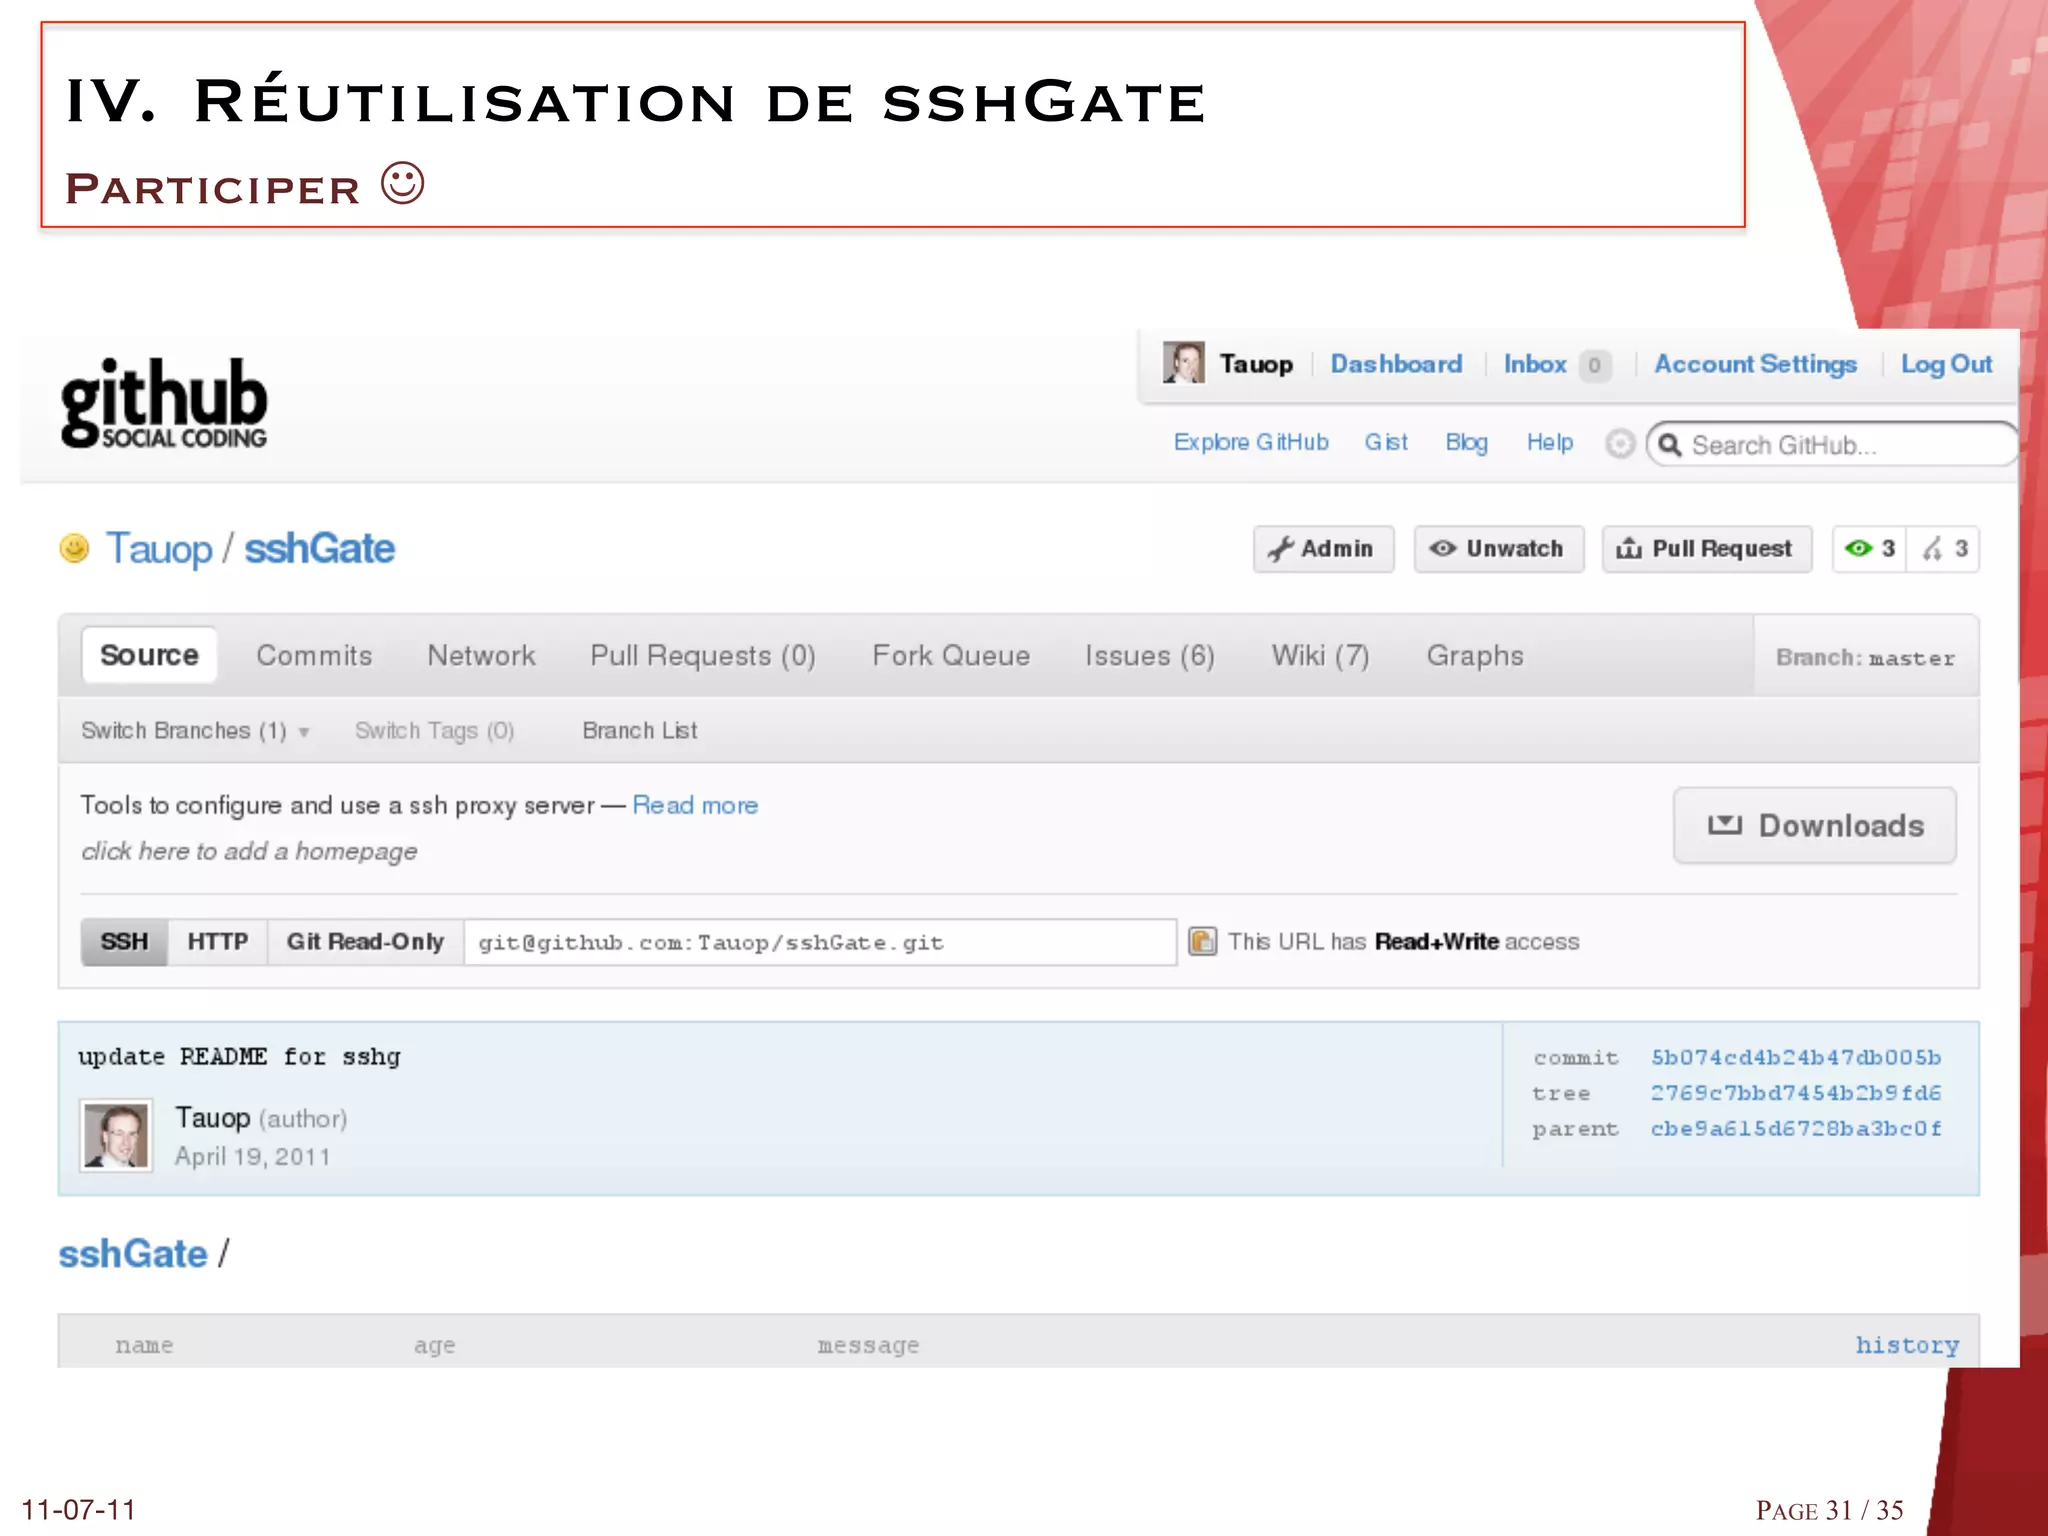The image size is (2048, 1536).
Task: Click 'update README for sshg' commit message
Action: (x=239, y=1057)
